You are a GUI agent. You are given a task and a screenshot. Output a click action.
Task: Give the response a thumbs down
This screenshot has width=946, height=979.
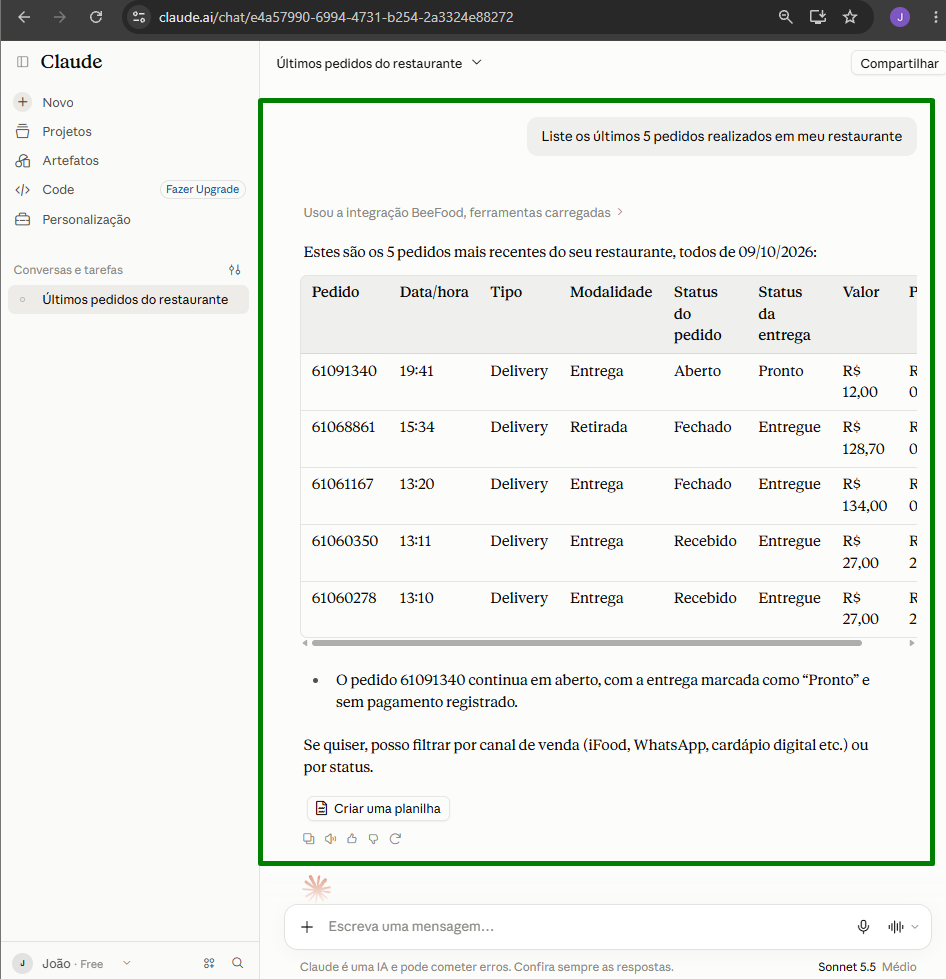(x=373, y=839)
